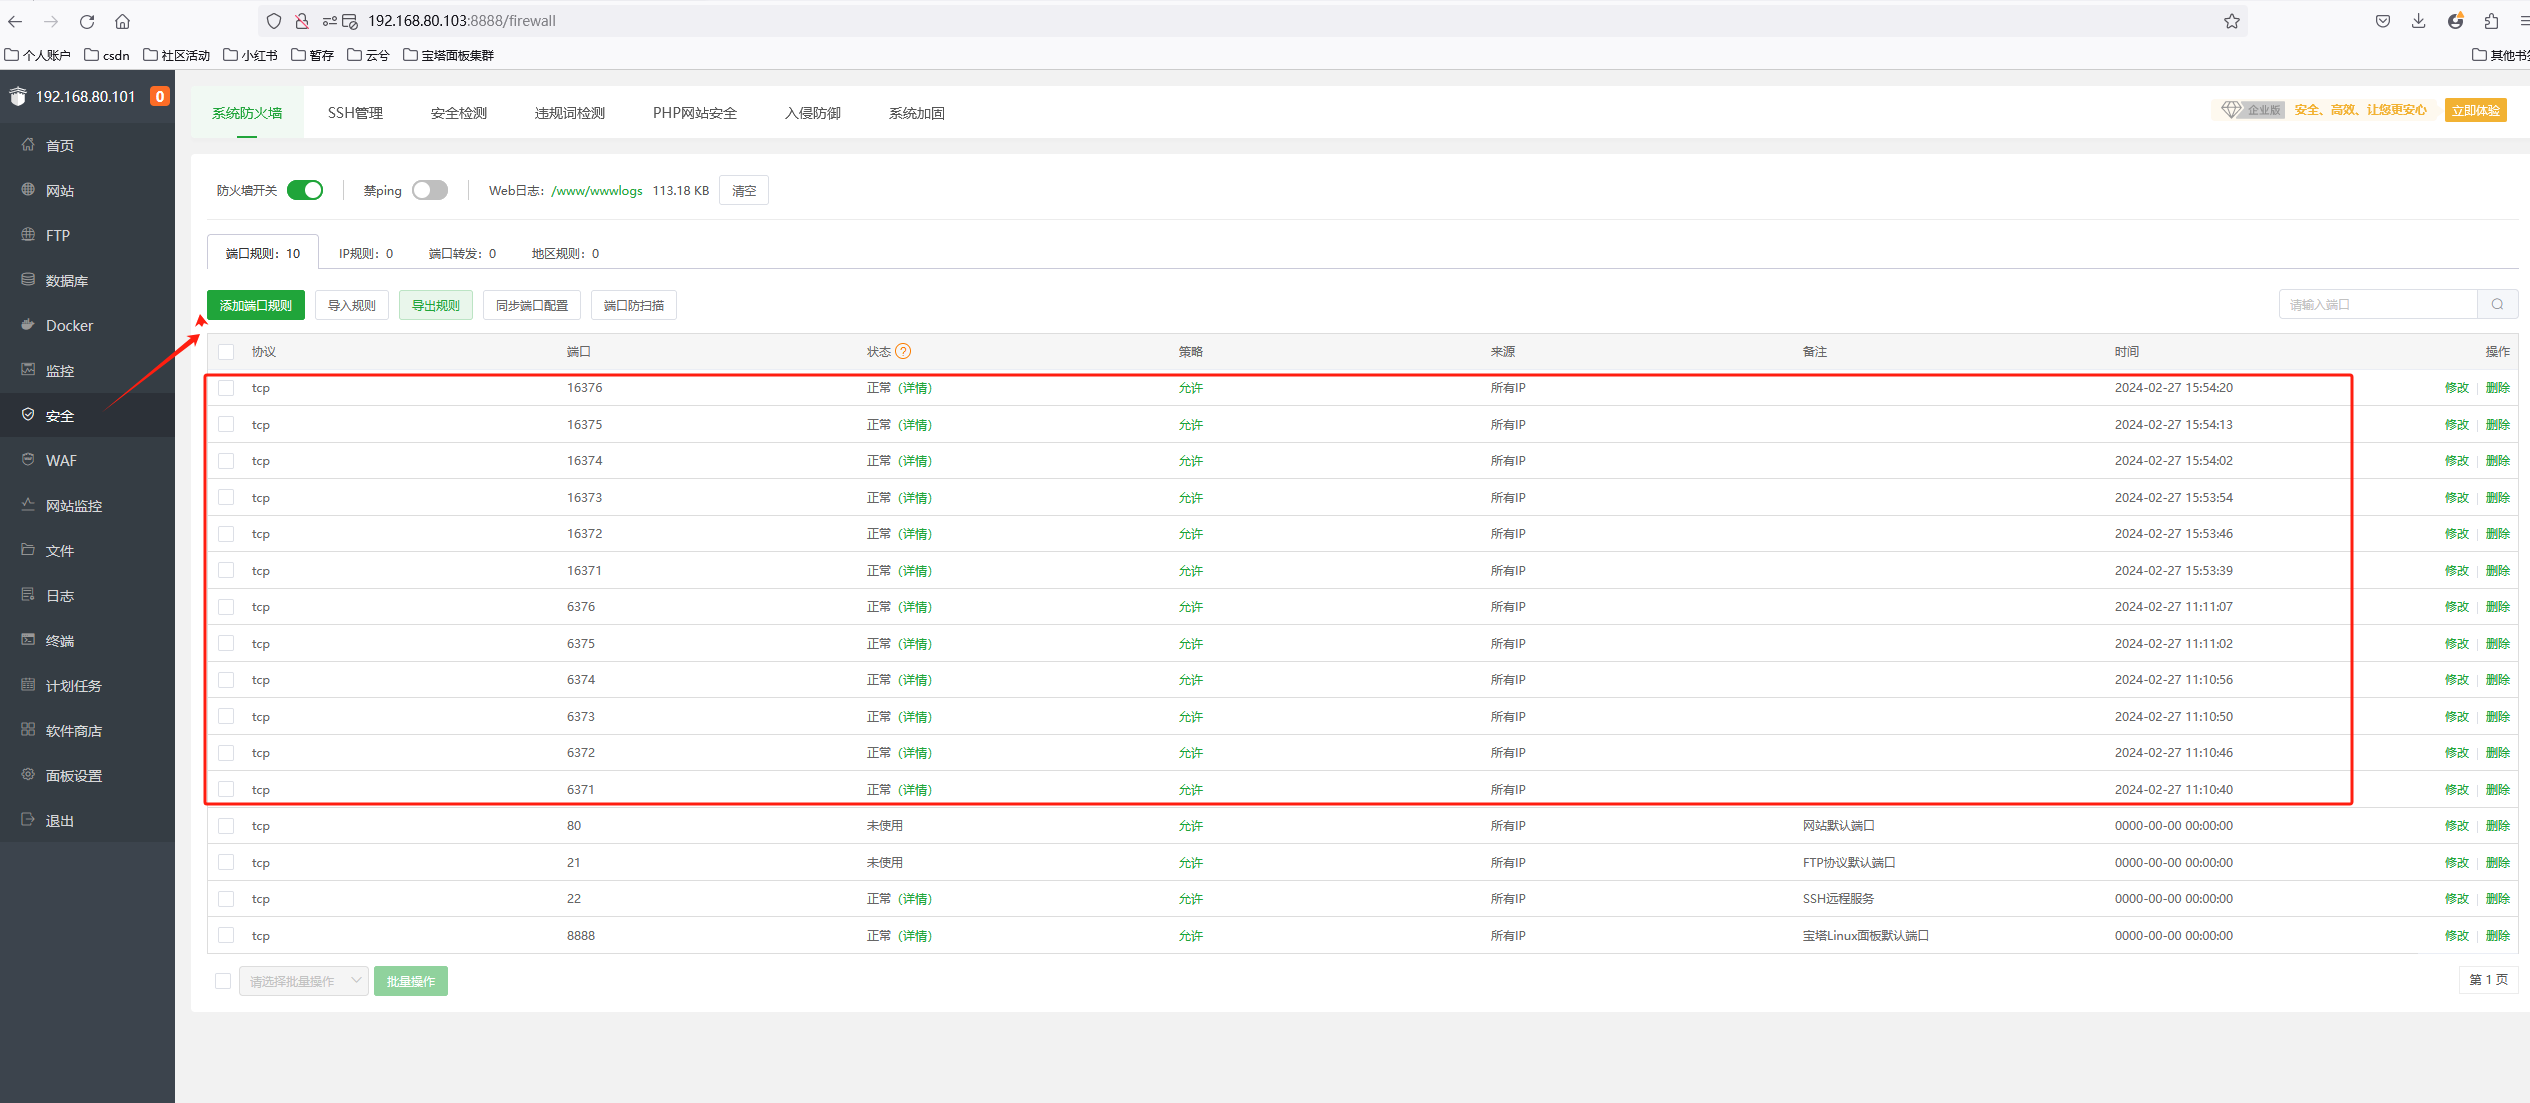Bookmark page with the star icon
The image size is (2530, 1103).
2231,21
